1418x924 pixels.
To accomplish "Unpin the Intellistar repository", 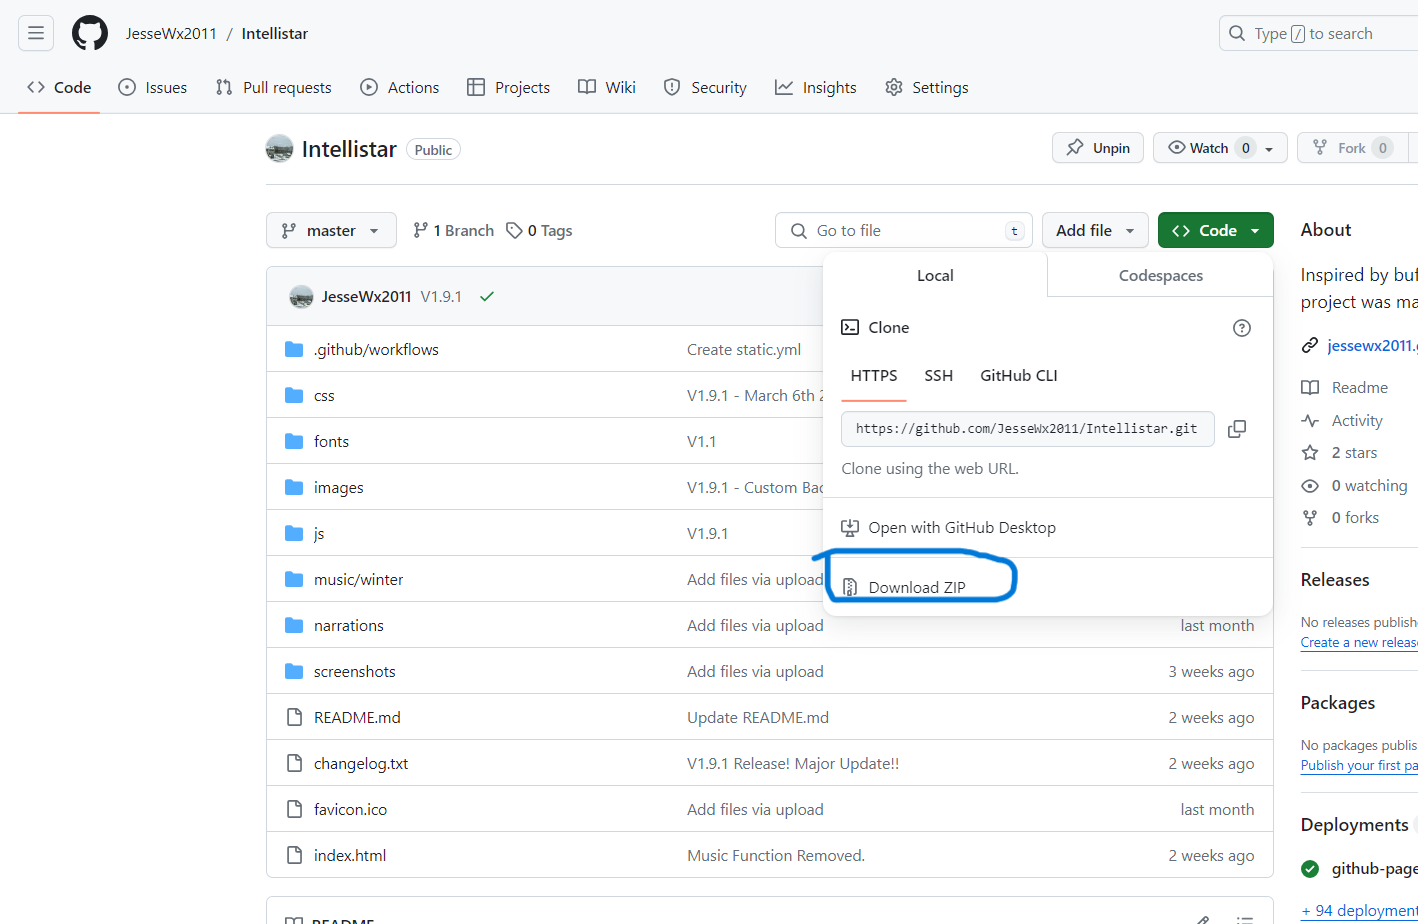I will [x=1098, y=148].
